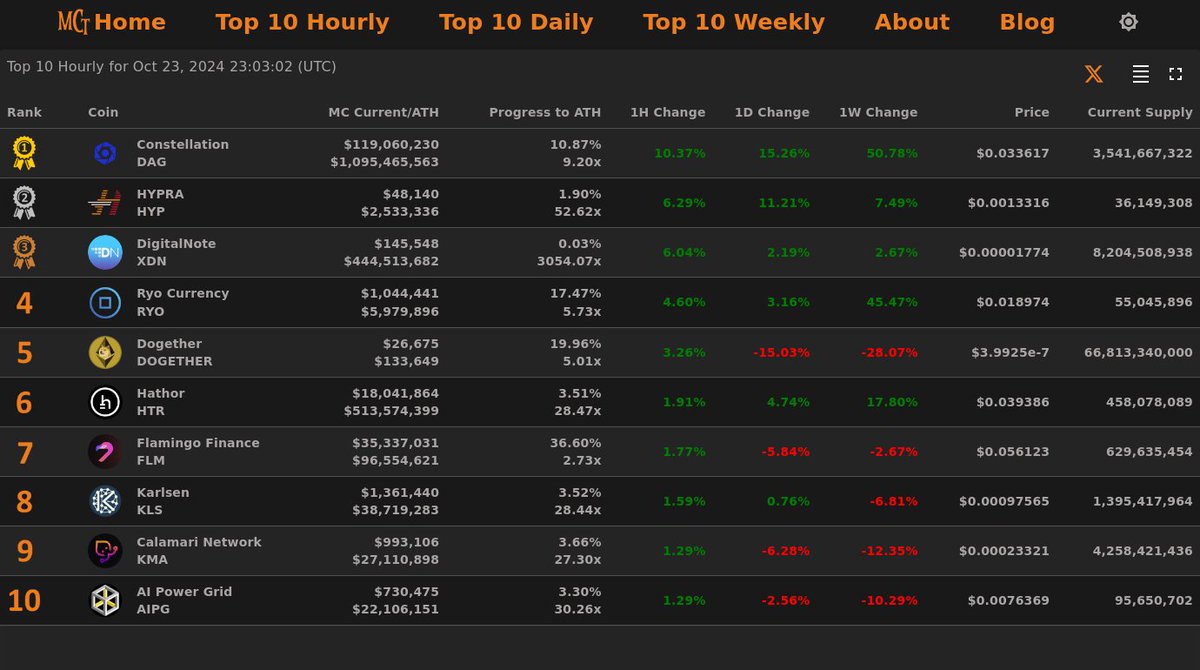This screenshot has width=1200, height=670.
Task: Sort by MC Current/ATH column header
Action: pyautogui.click(x=384, y=113)
